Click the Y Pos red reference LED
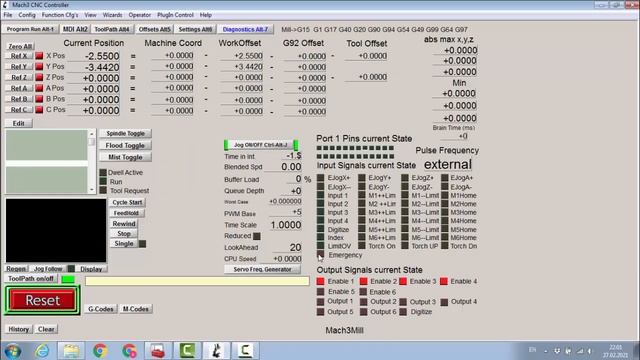This screenshot has height=360, width=640. click(x=39, y=66)
